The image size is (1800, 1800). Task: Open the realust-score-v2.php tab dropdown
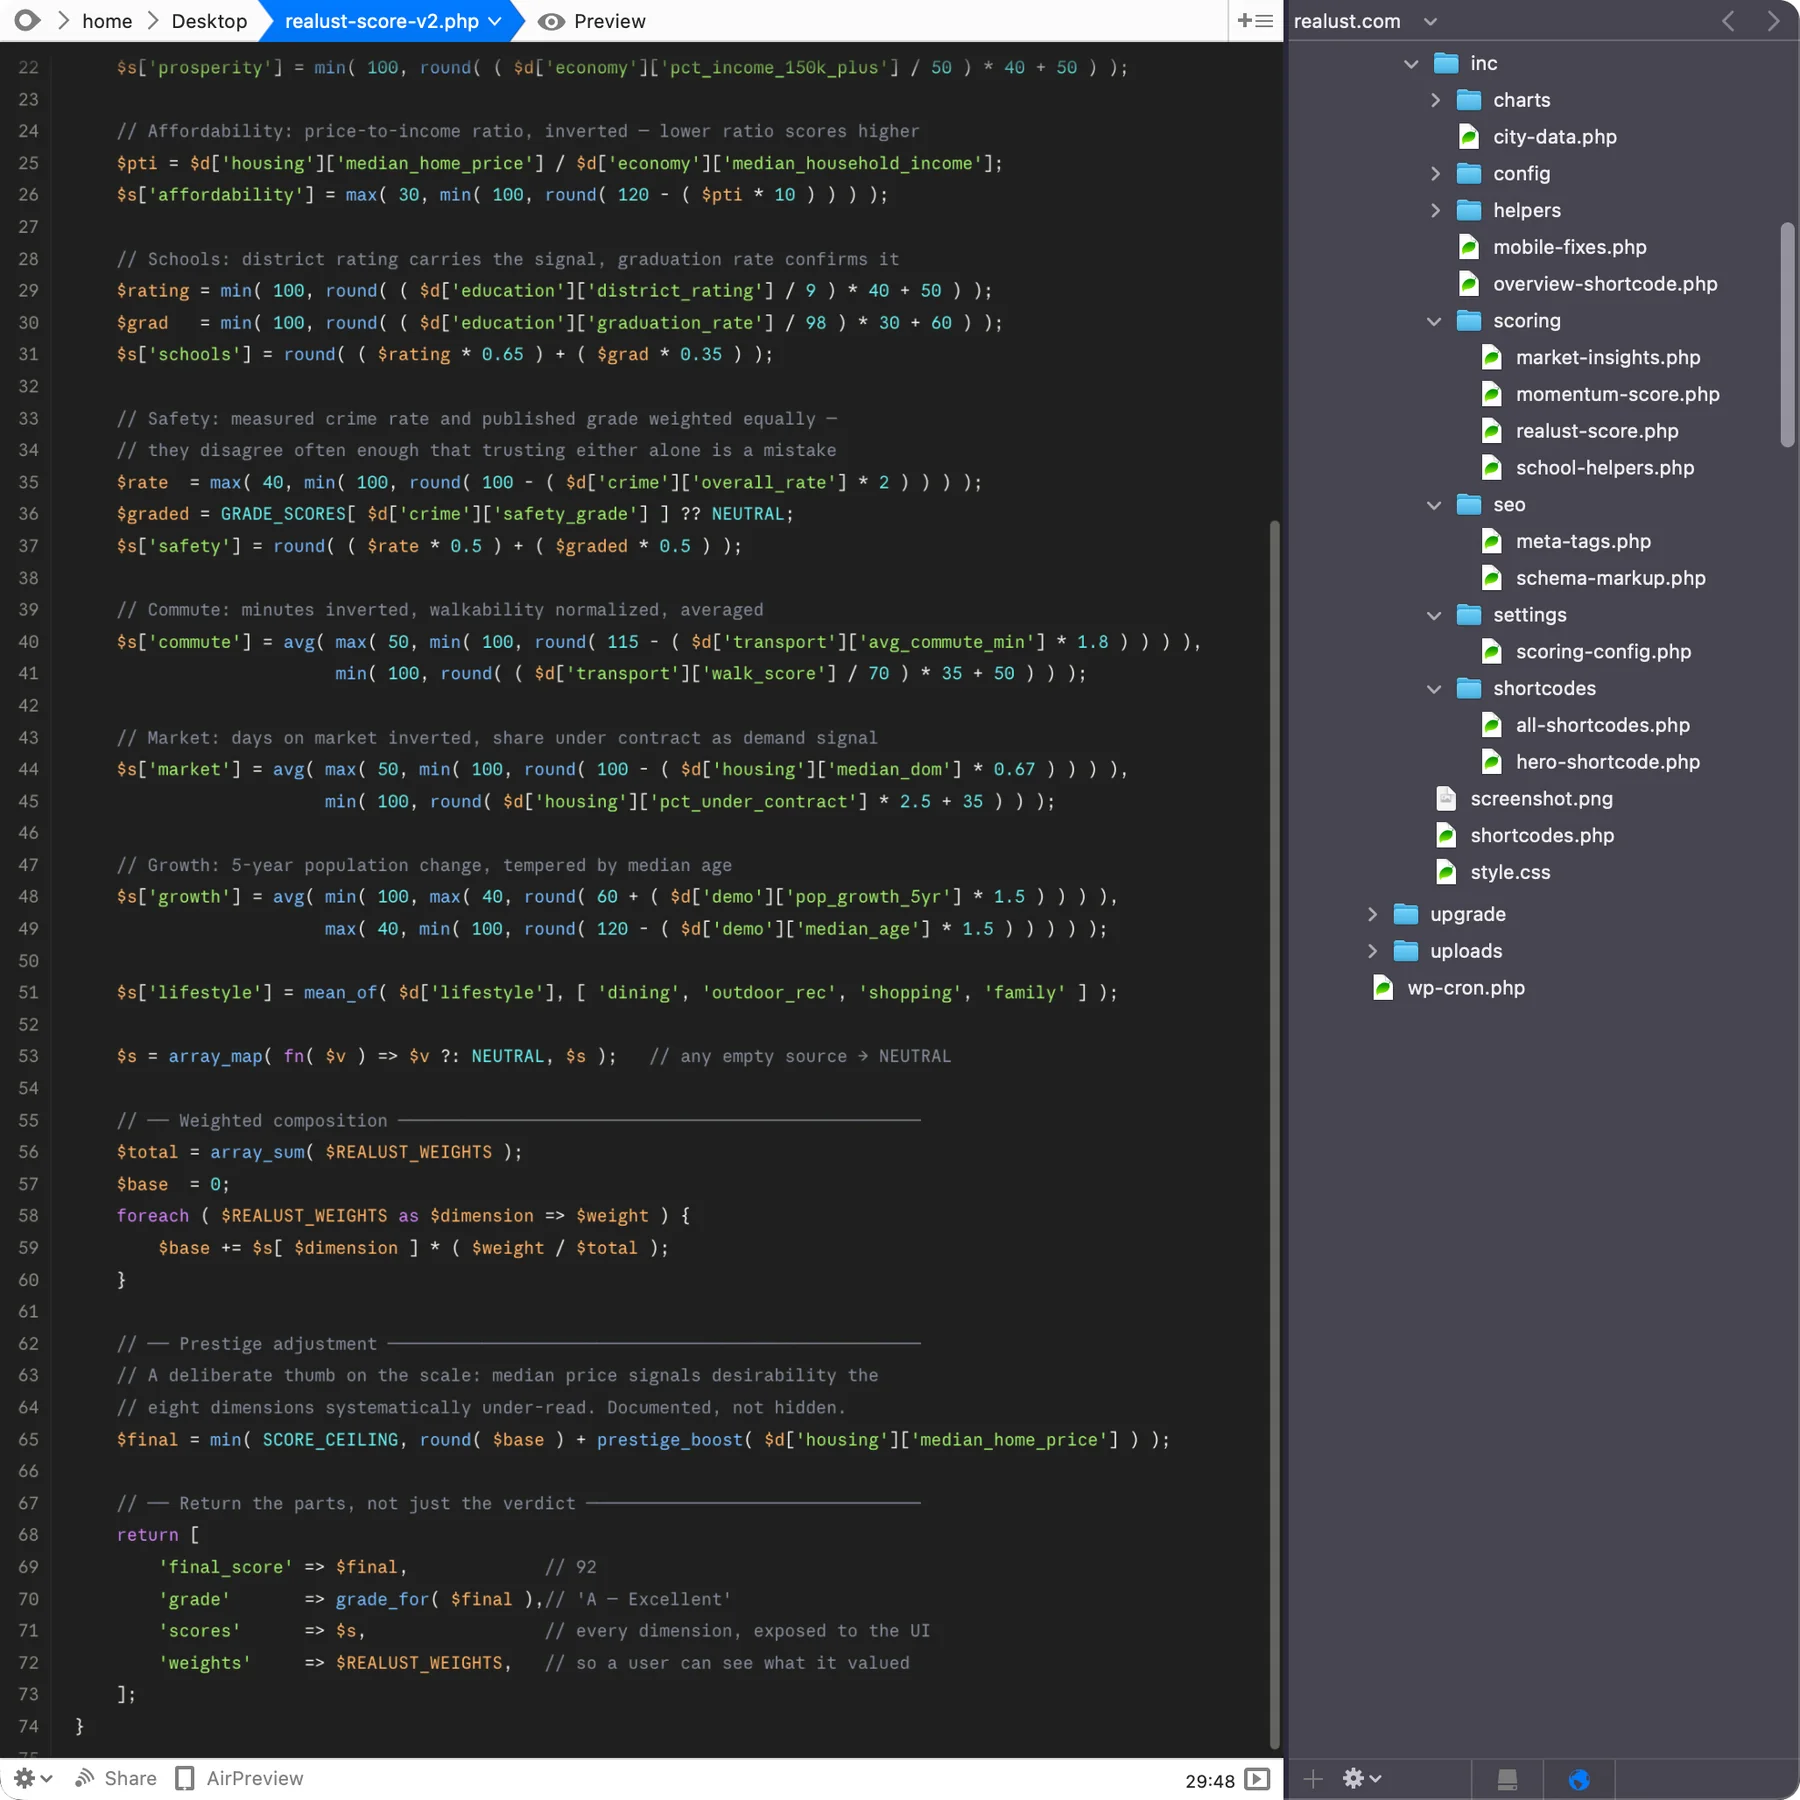coord(494,21)
